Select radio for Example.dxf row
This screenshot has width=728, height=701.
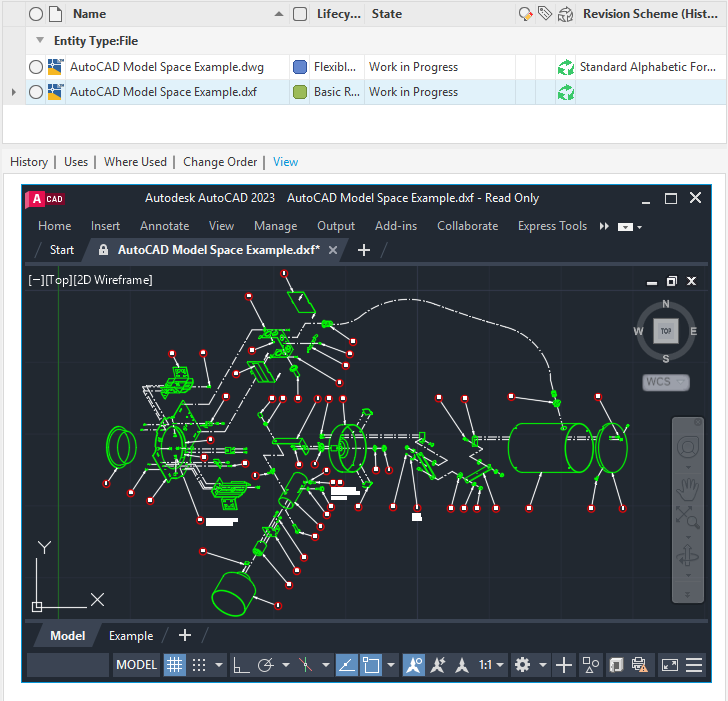tap(36, 92)
